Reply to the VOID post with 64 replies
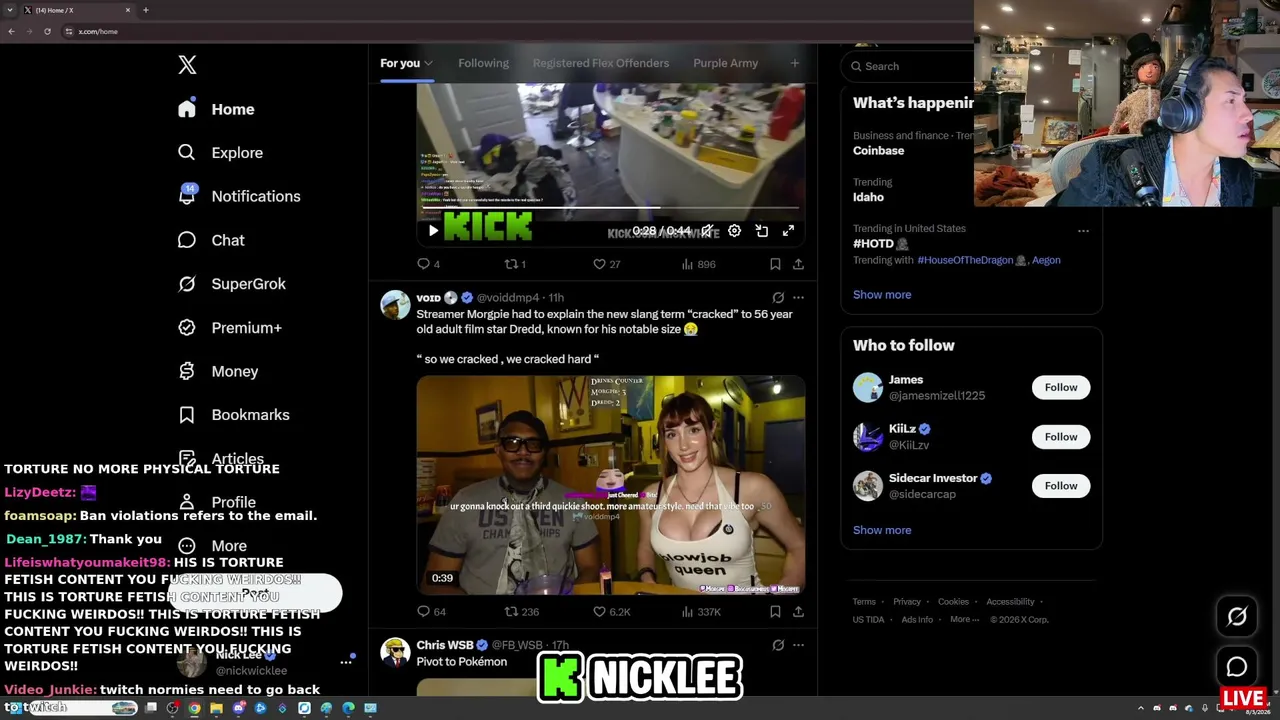This screenshot has height=720, width=1280. pos(431,611)
